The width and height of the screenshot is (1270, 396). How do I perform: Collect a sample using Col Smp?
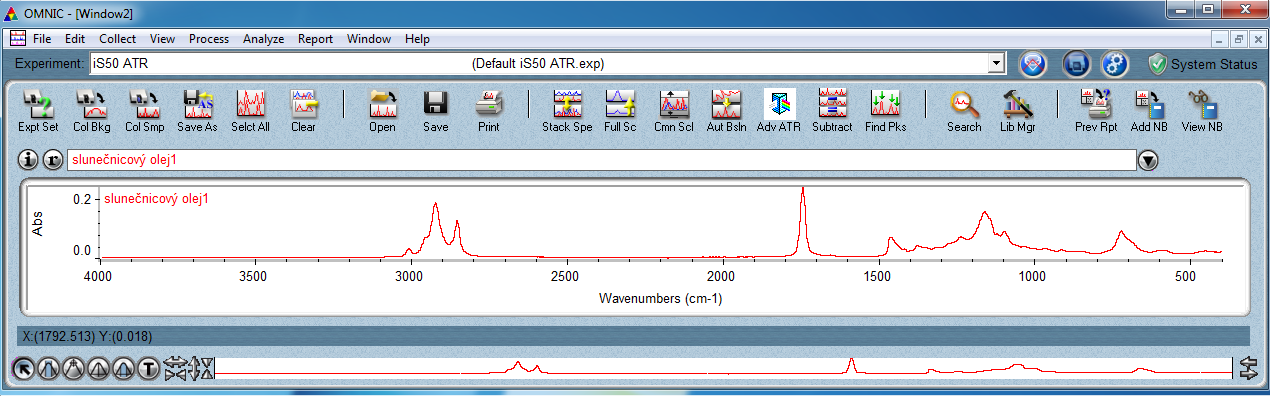click(145, 110)
